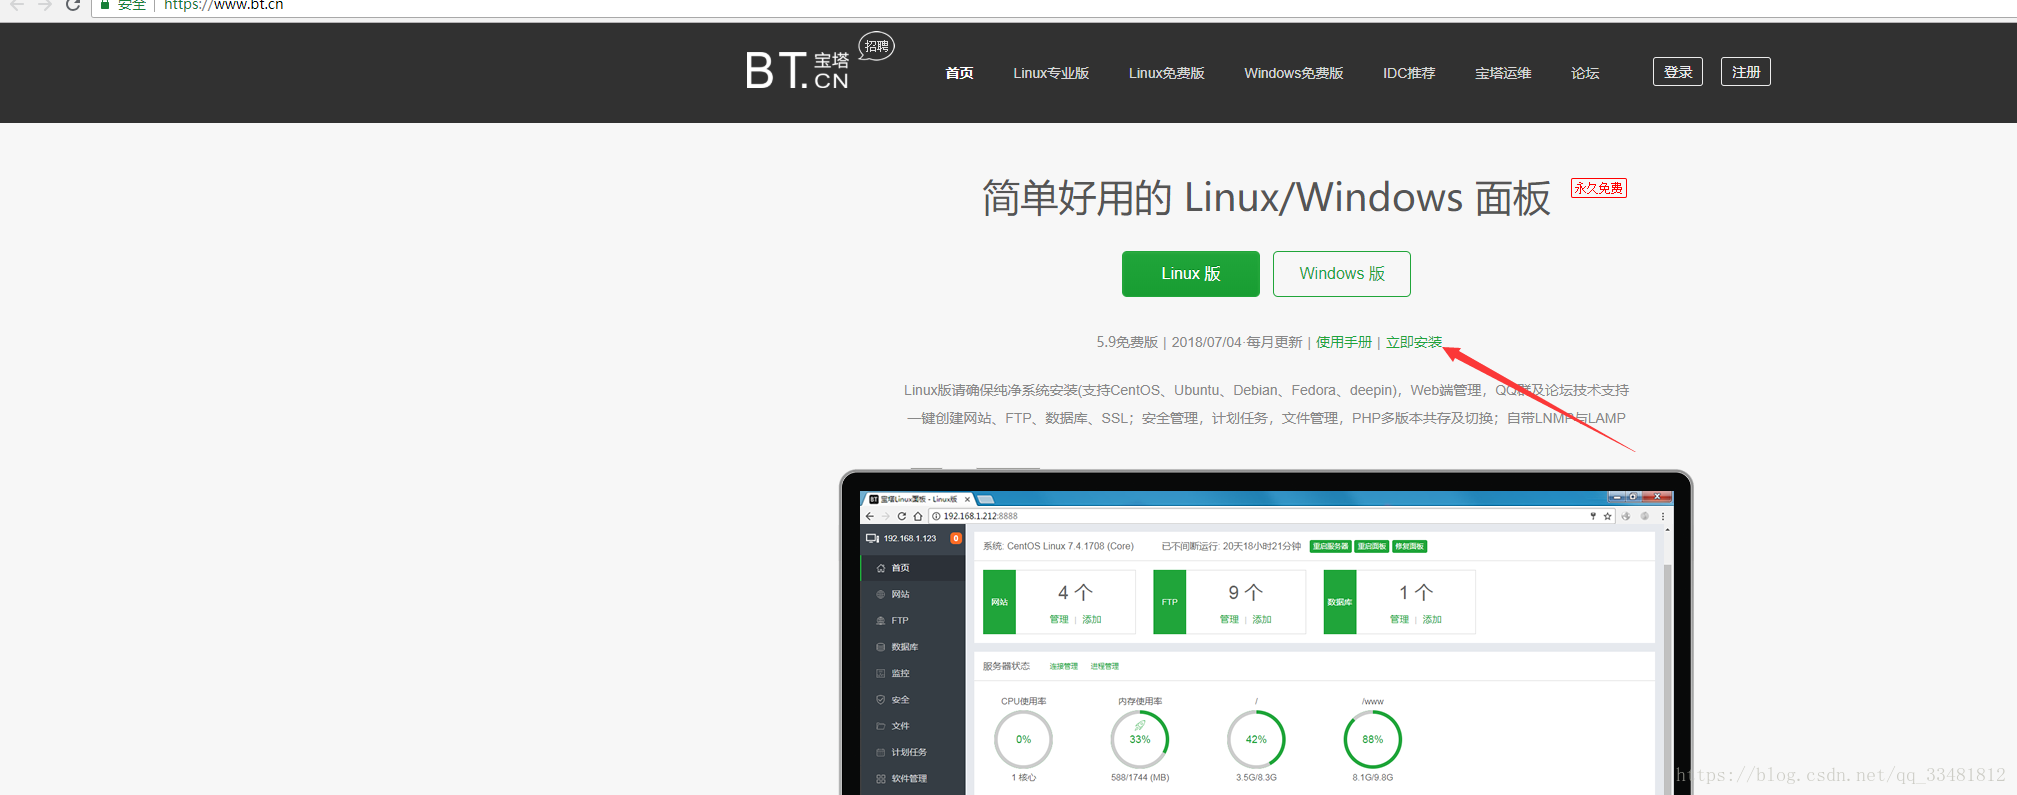Viewport: 2017px width, 795px height.
Task: Open IDC推荐 in the navigation
Action: click(x=1409, y=73)
